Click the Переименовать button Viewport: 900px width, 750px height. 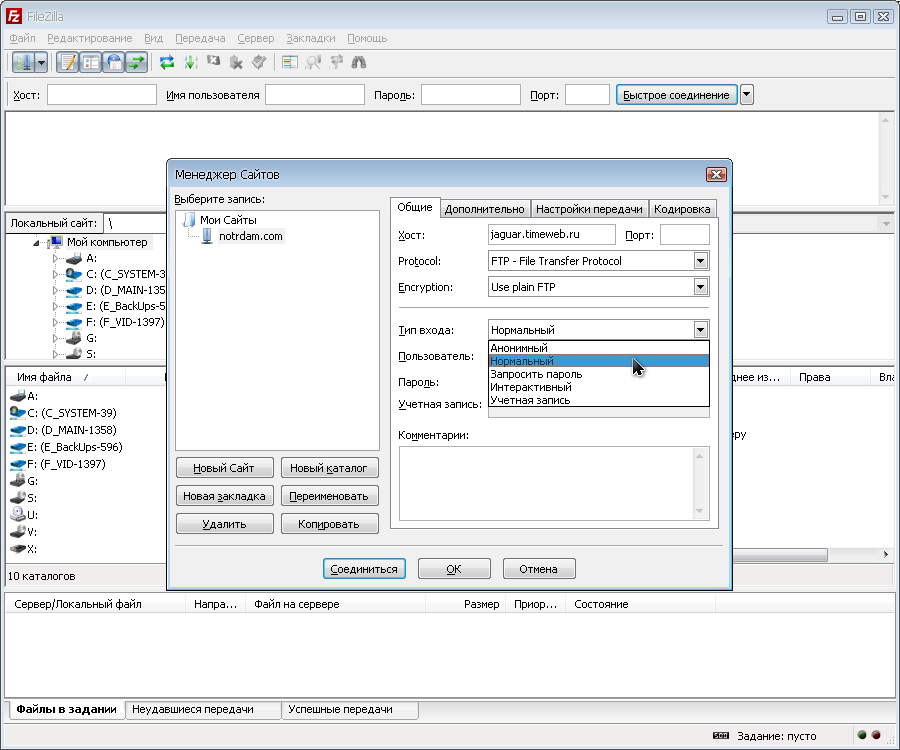[x=329, y=496]
